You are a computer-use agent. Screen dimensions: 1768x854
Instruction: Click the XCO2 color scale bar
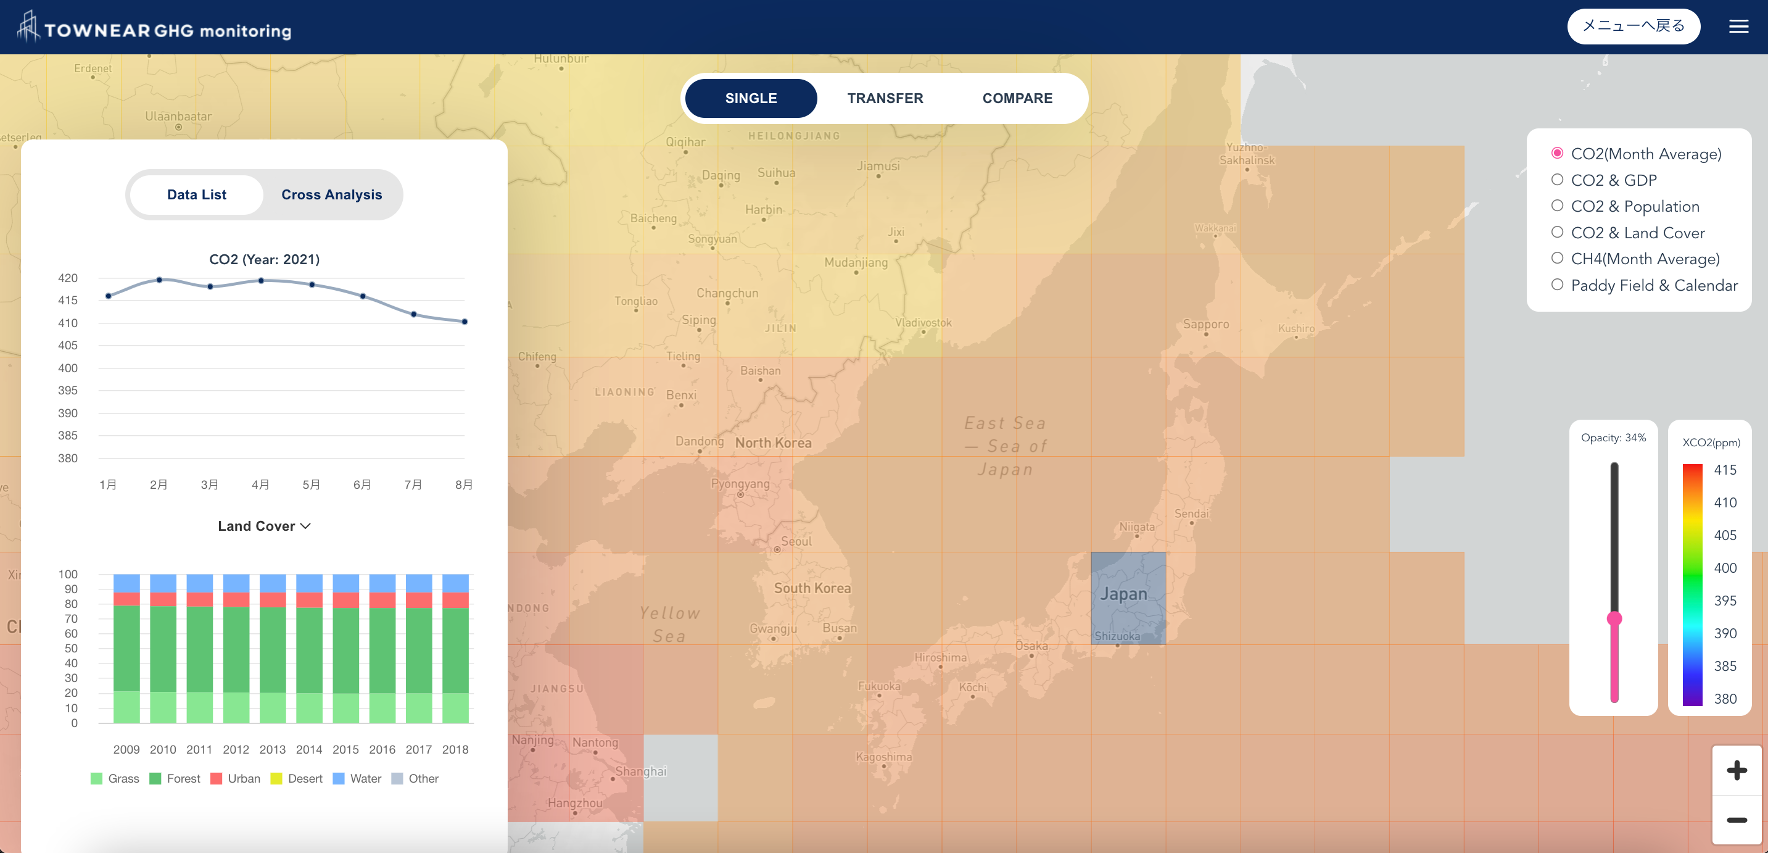(1693, 584)
